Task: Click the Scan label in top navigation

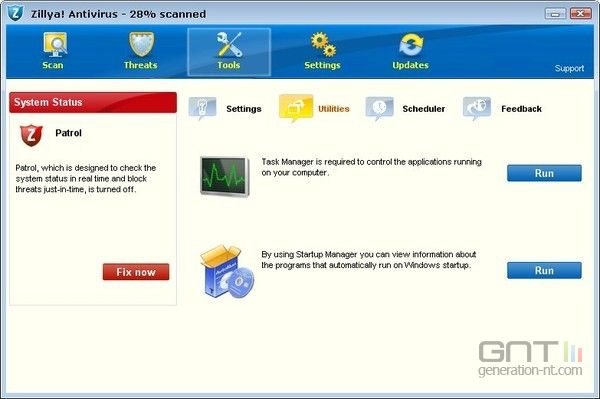Action: click(x=53, y=65)
